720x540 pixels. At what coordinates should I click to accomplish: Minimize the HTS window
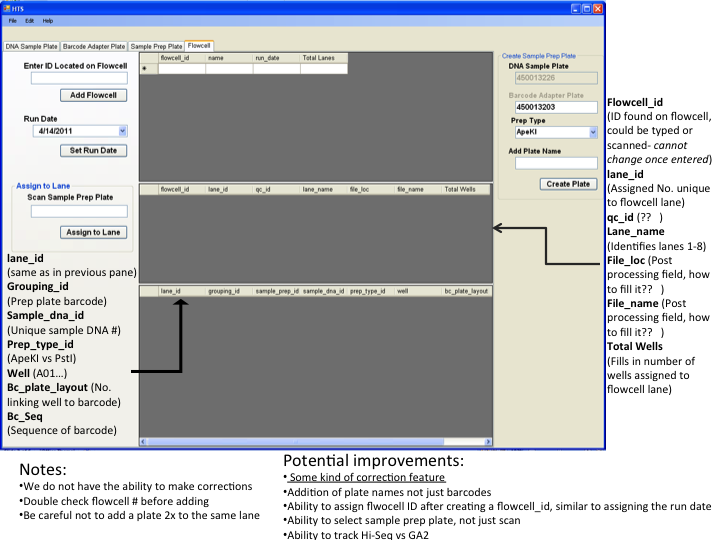pyautogui.click(x=576, y=8)
